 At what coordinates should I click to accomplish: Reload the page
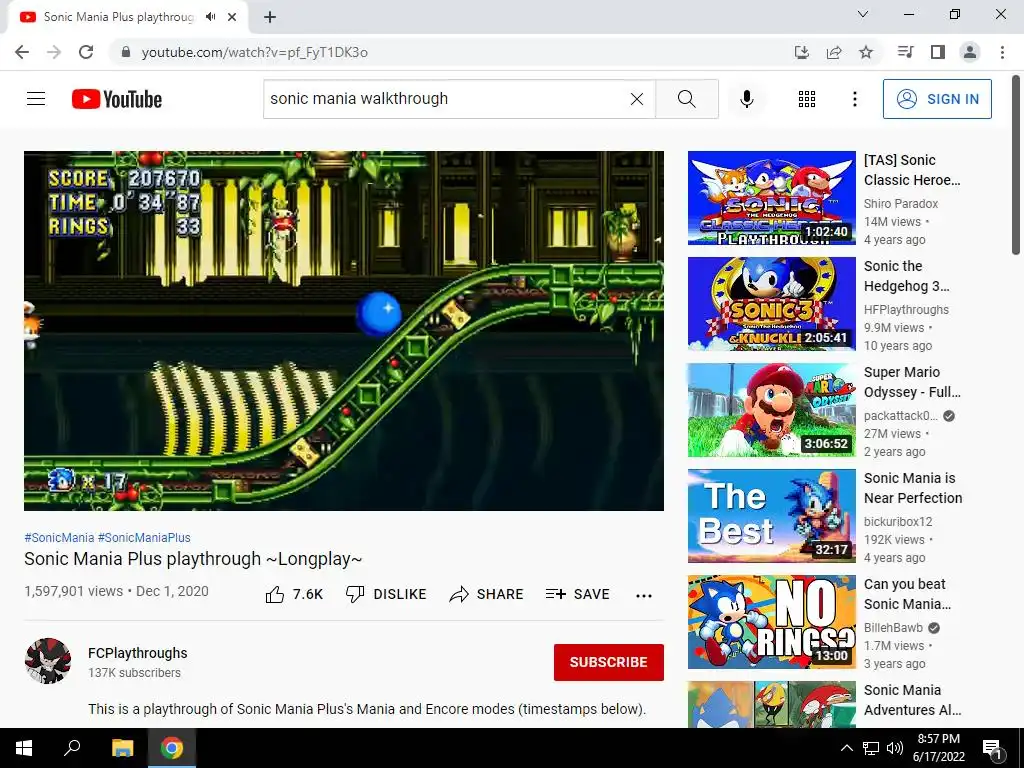(x=86, y=52)
